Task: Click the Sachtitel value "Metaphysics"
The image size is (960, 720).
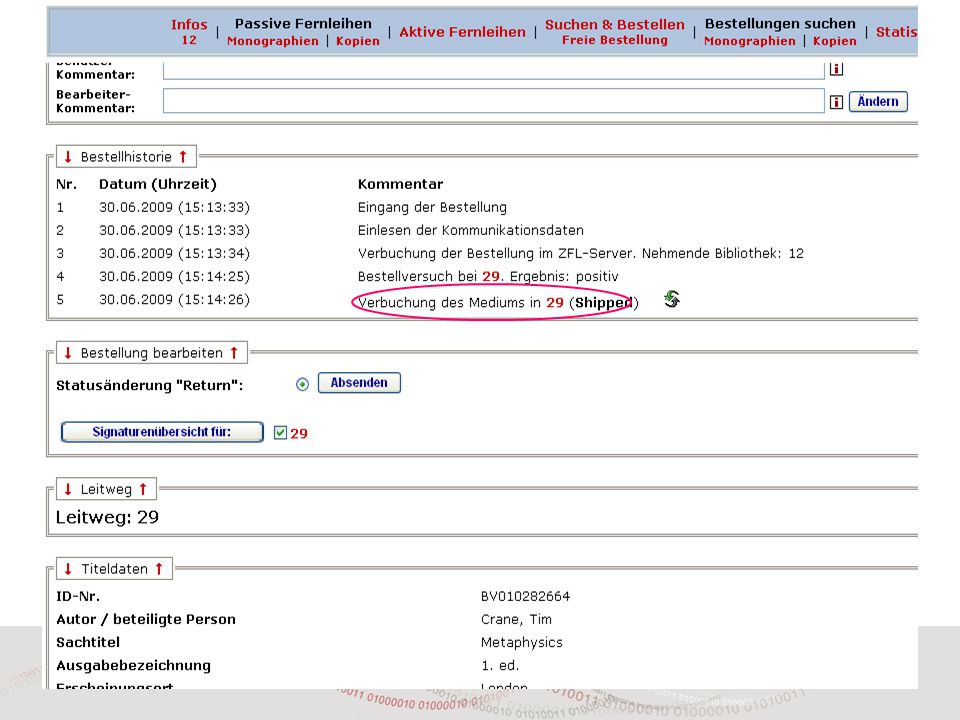Action: (522, 642)
